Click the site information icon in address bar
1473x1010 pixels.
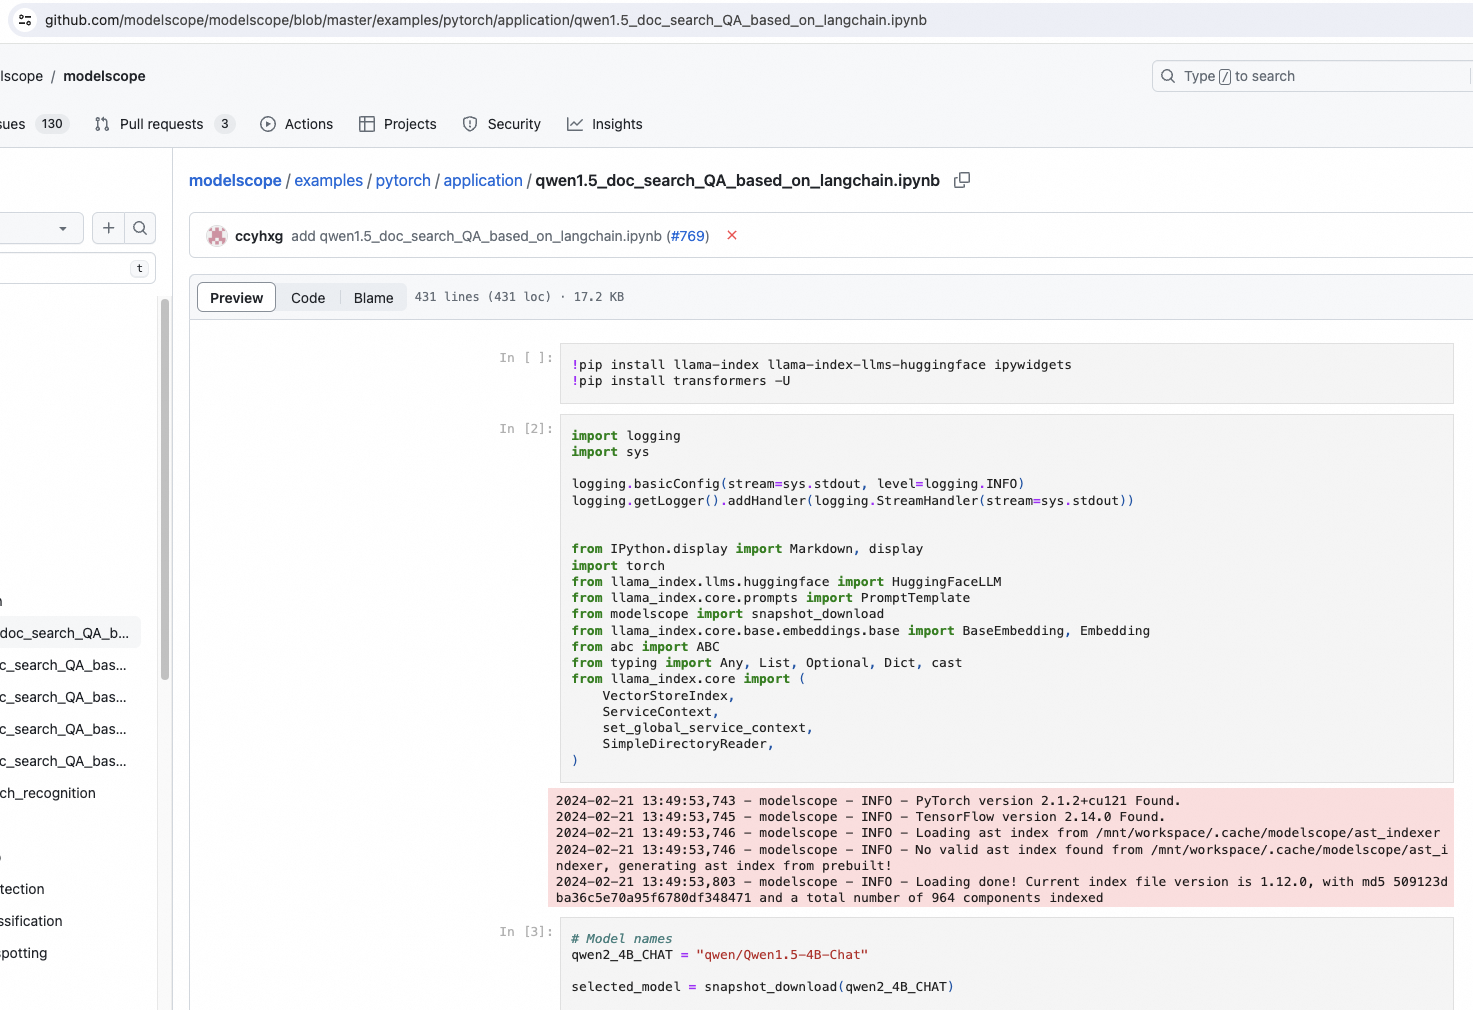[25, 20]
